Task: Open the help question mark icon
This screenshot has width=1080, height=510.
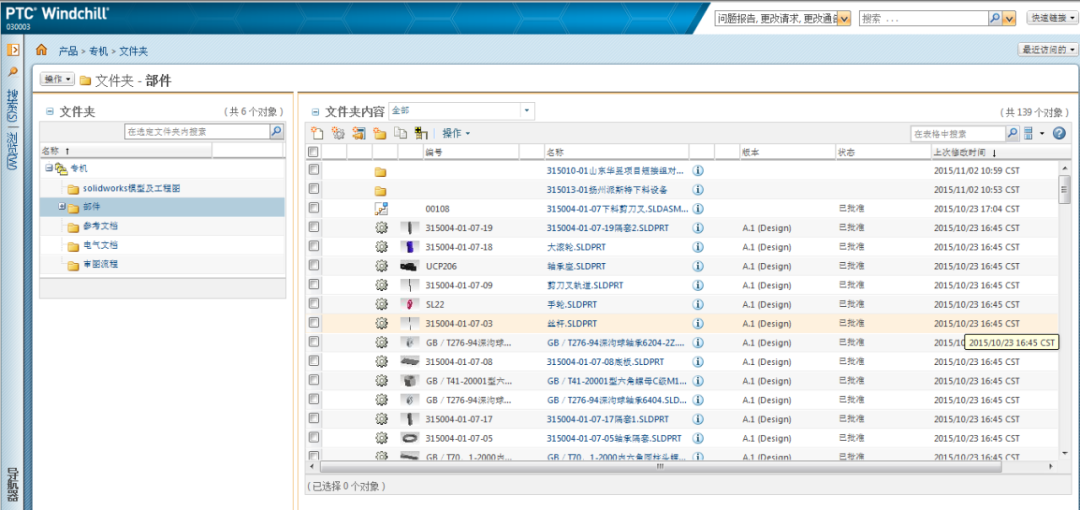Action: (x=1059, y=133)
